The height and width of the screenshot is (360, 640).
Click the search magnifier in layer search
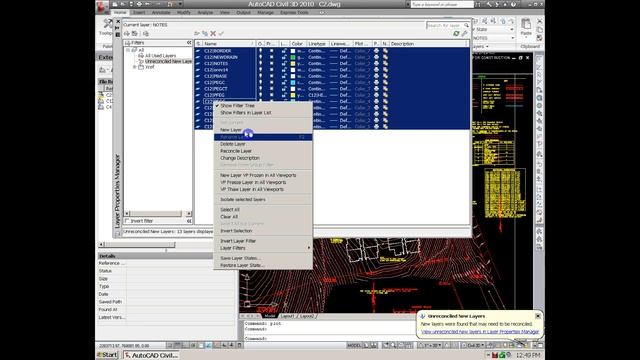(x=466, y=25)
